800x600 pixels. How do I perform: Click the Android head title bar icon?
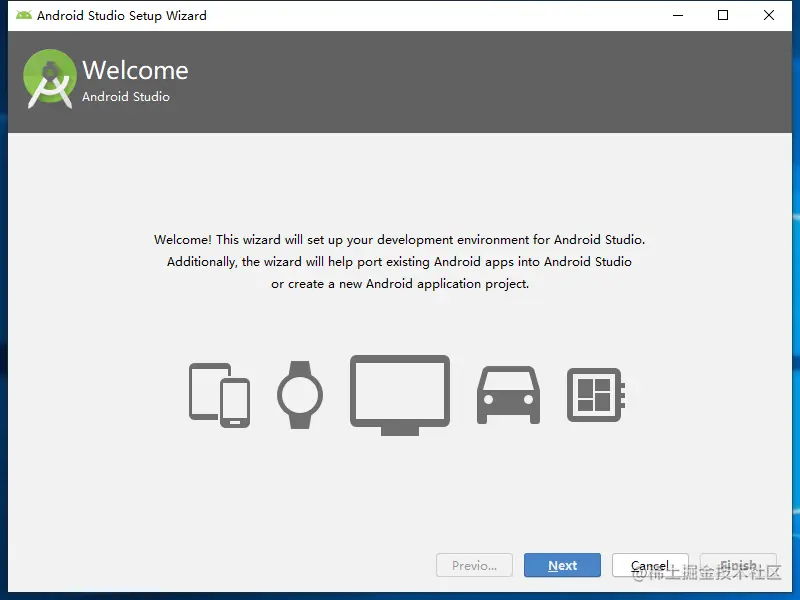coord(23,15)
